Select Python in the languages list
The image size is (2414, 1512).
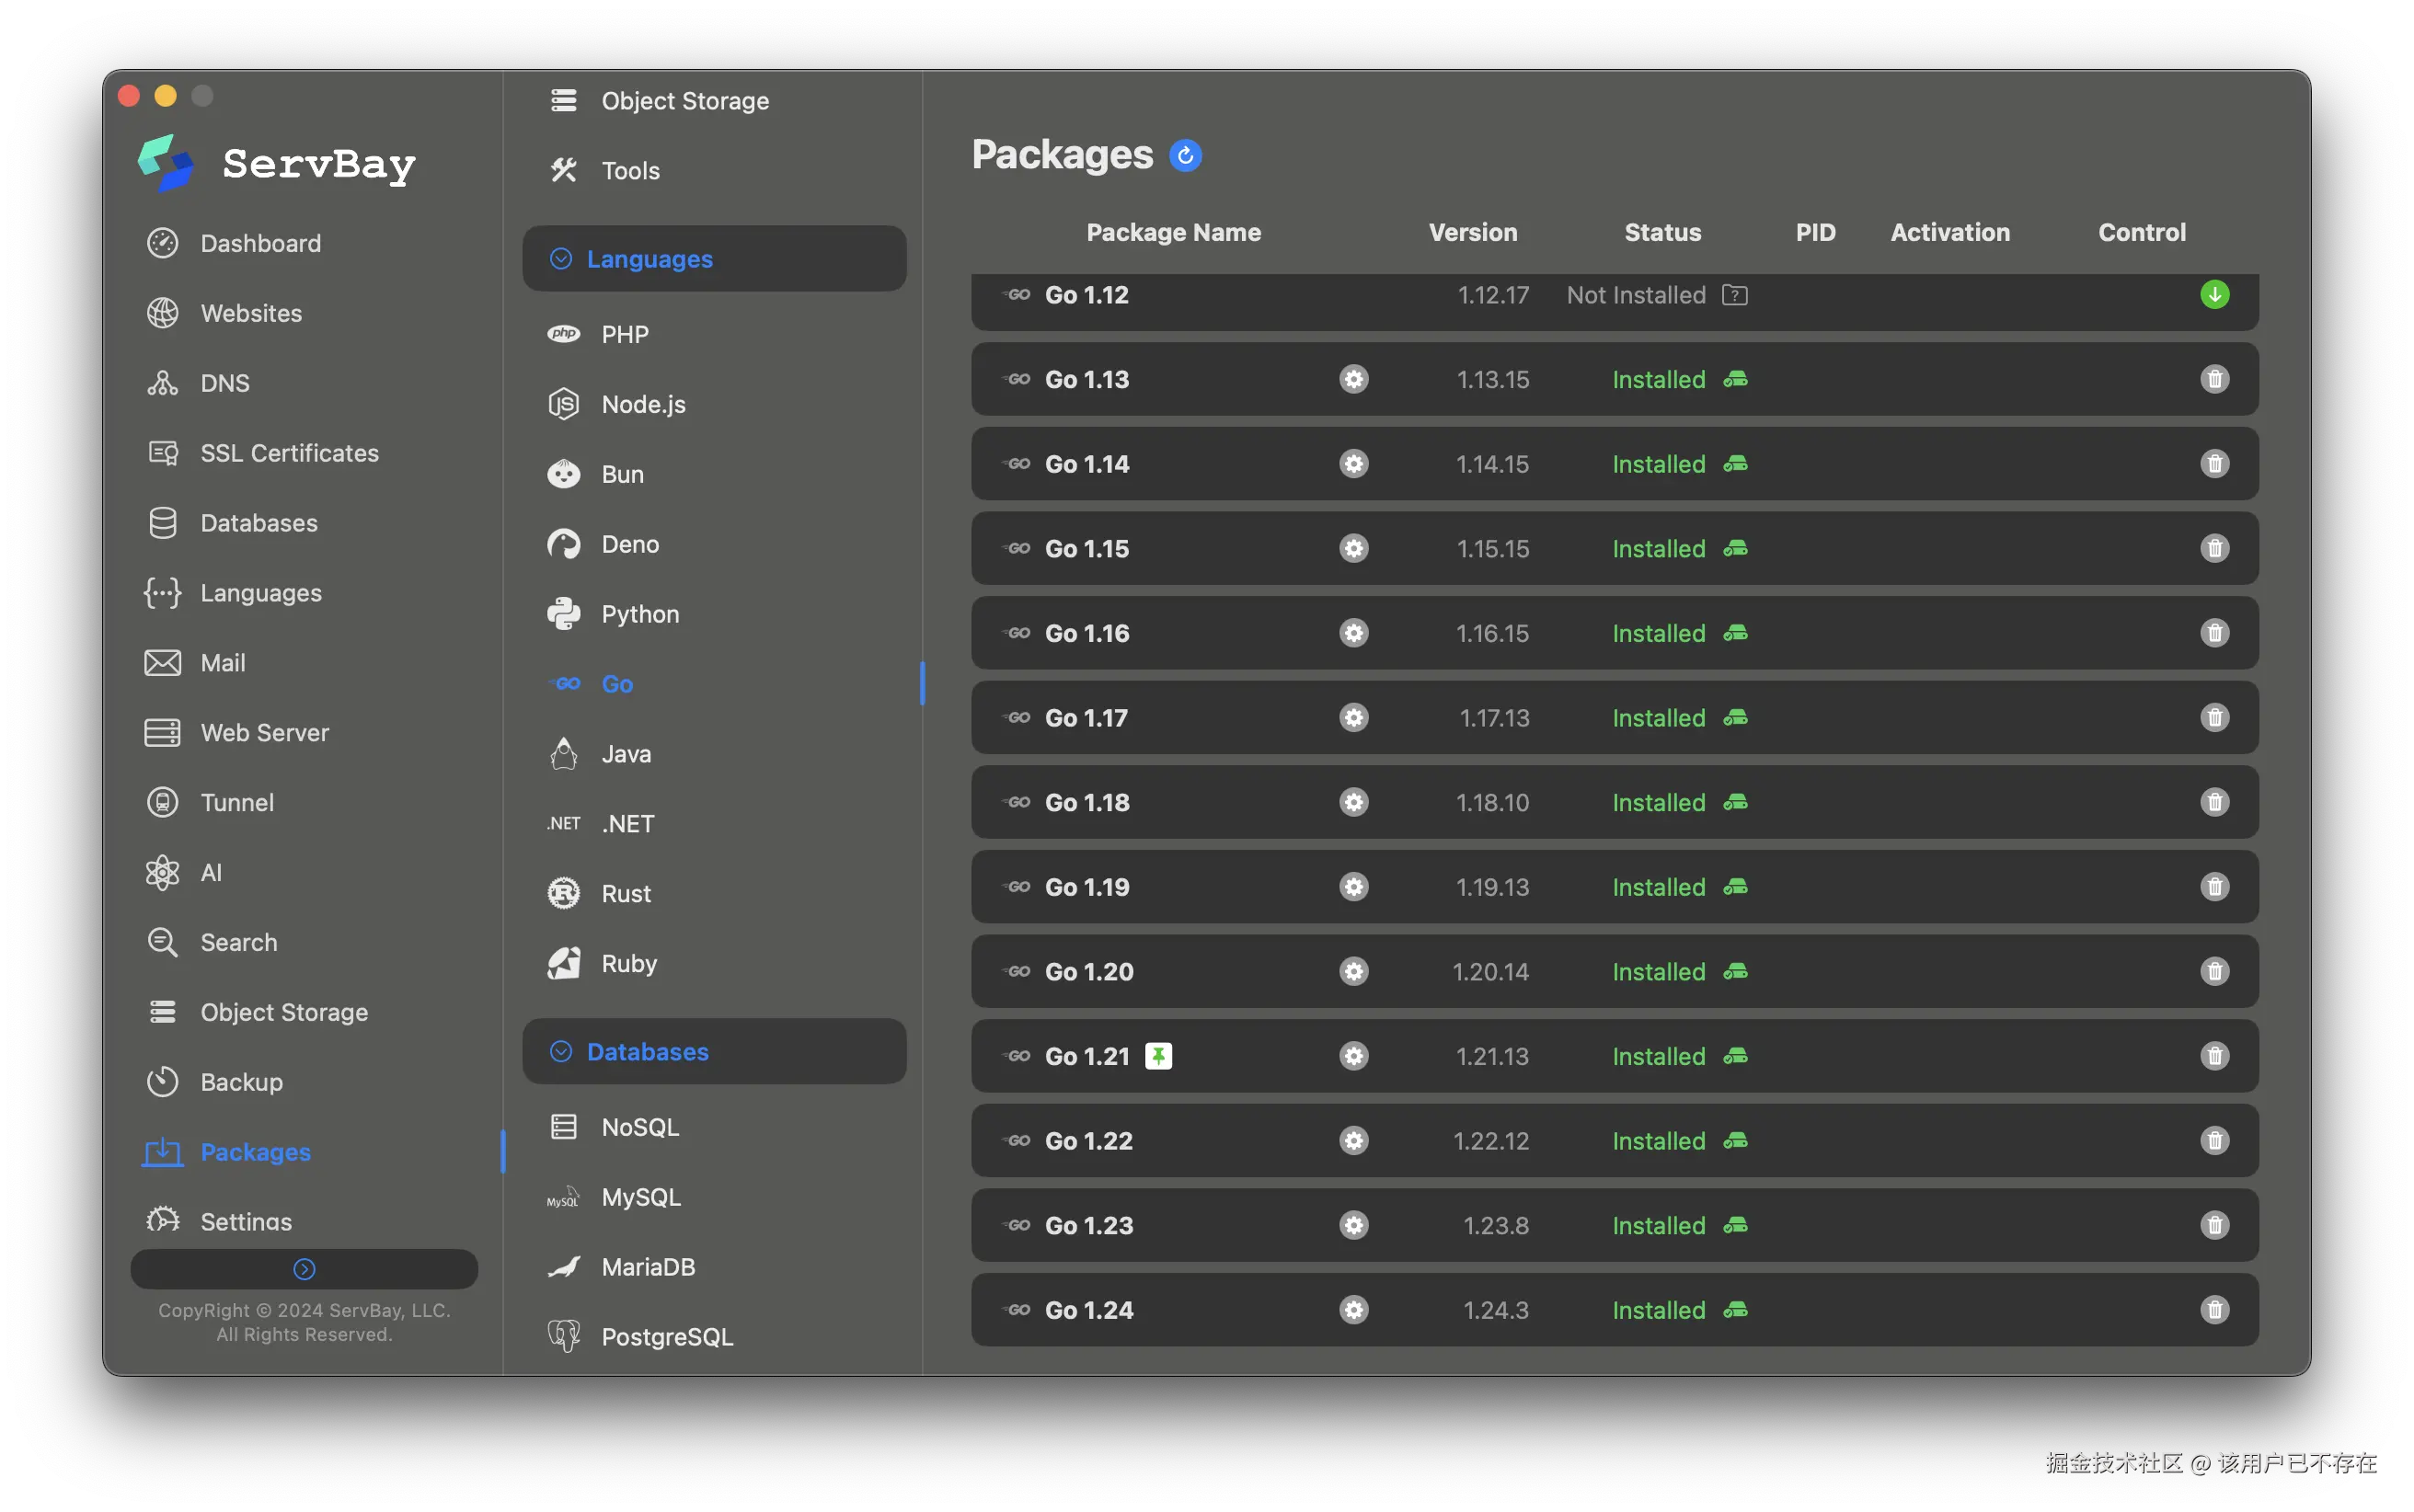click(x=639, y=614)
